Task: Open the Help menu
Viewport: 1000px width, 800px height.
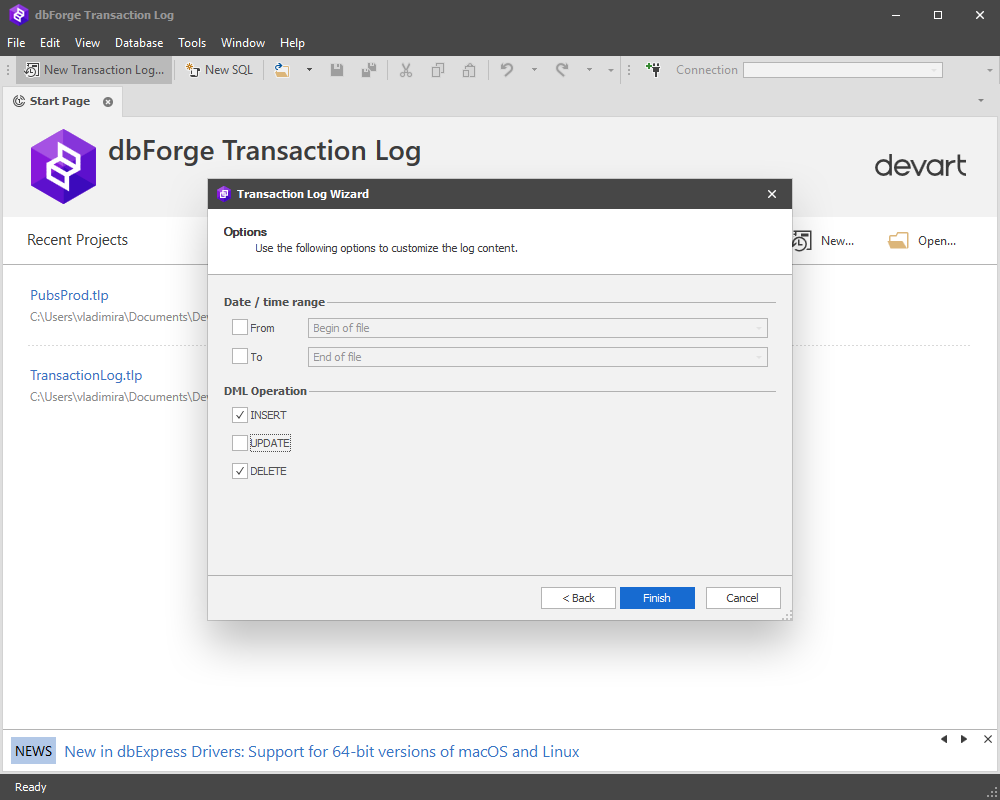Action: [292, 43]
